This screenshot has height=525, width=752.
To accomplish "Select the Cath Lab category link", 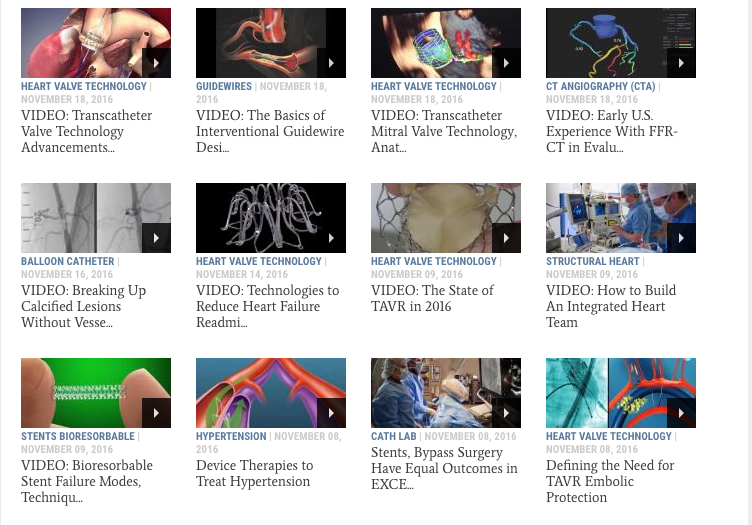I will coord(394,436).
